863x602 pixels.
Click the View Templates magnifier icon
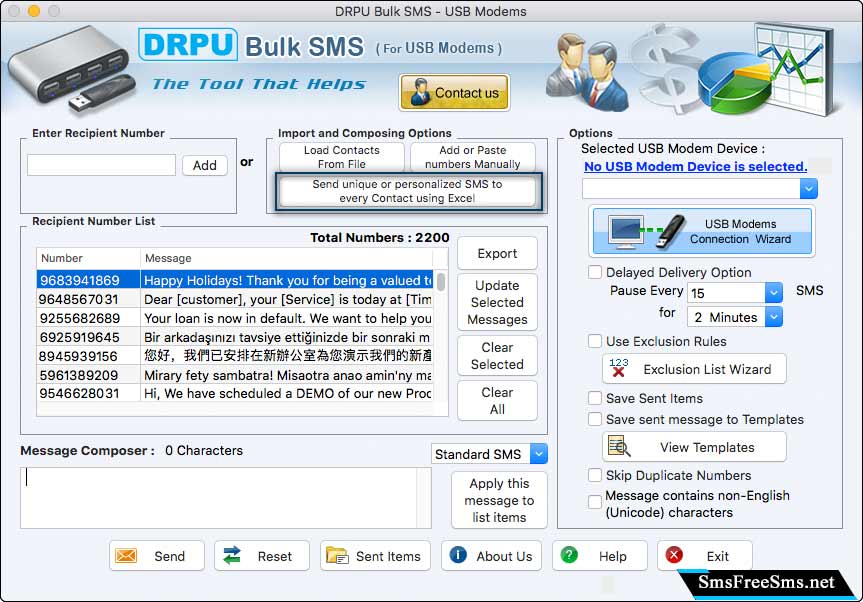(x=619, y=447)
